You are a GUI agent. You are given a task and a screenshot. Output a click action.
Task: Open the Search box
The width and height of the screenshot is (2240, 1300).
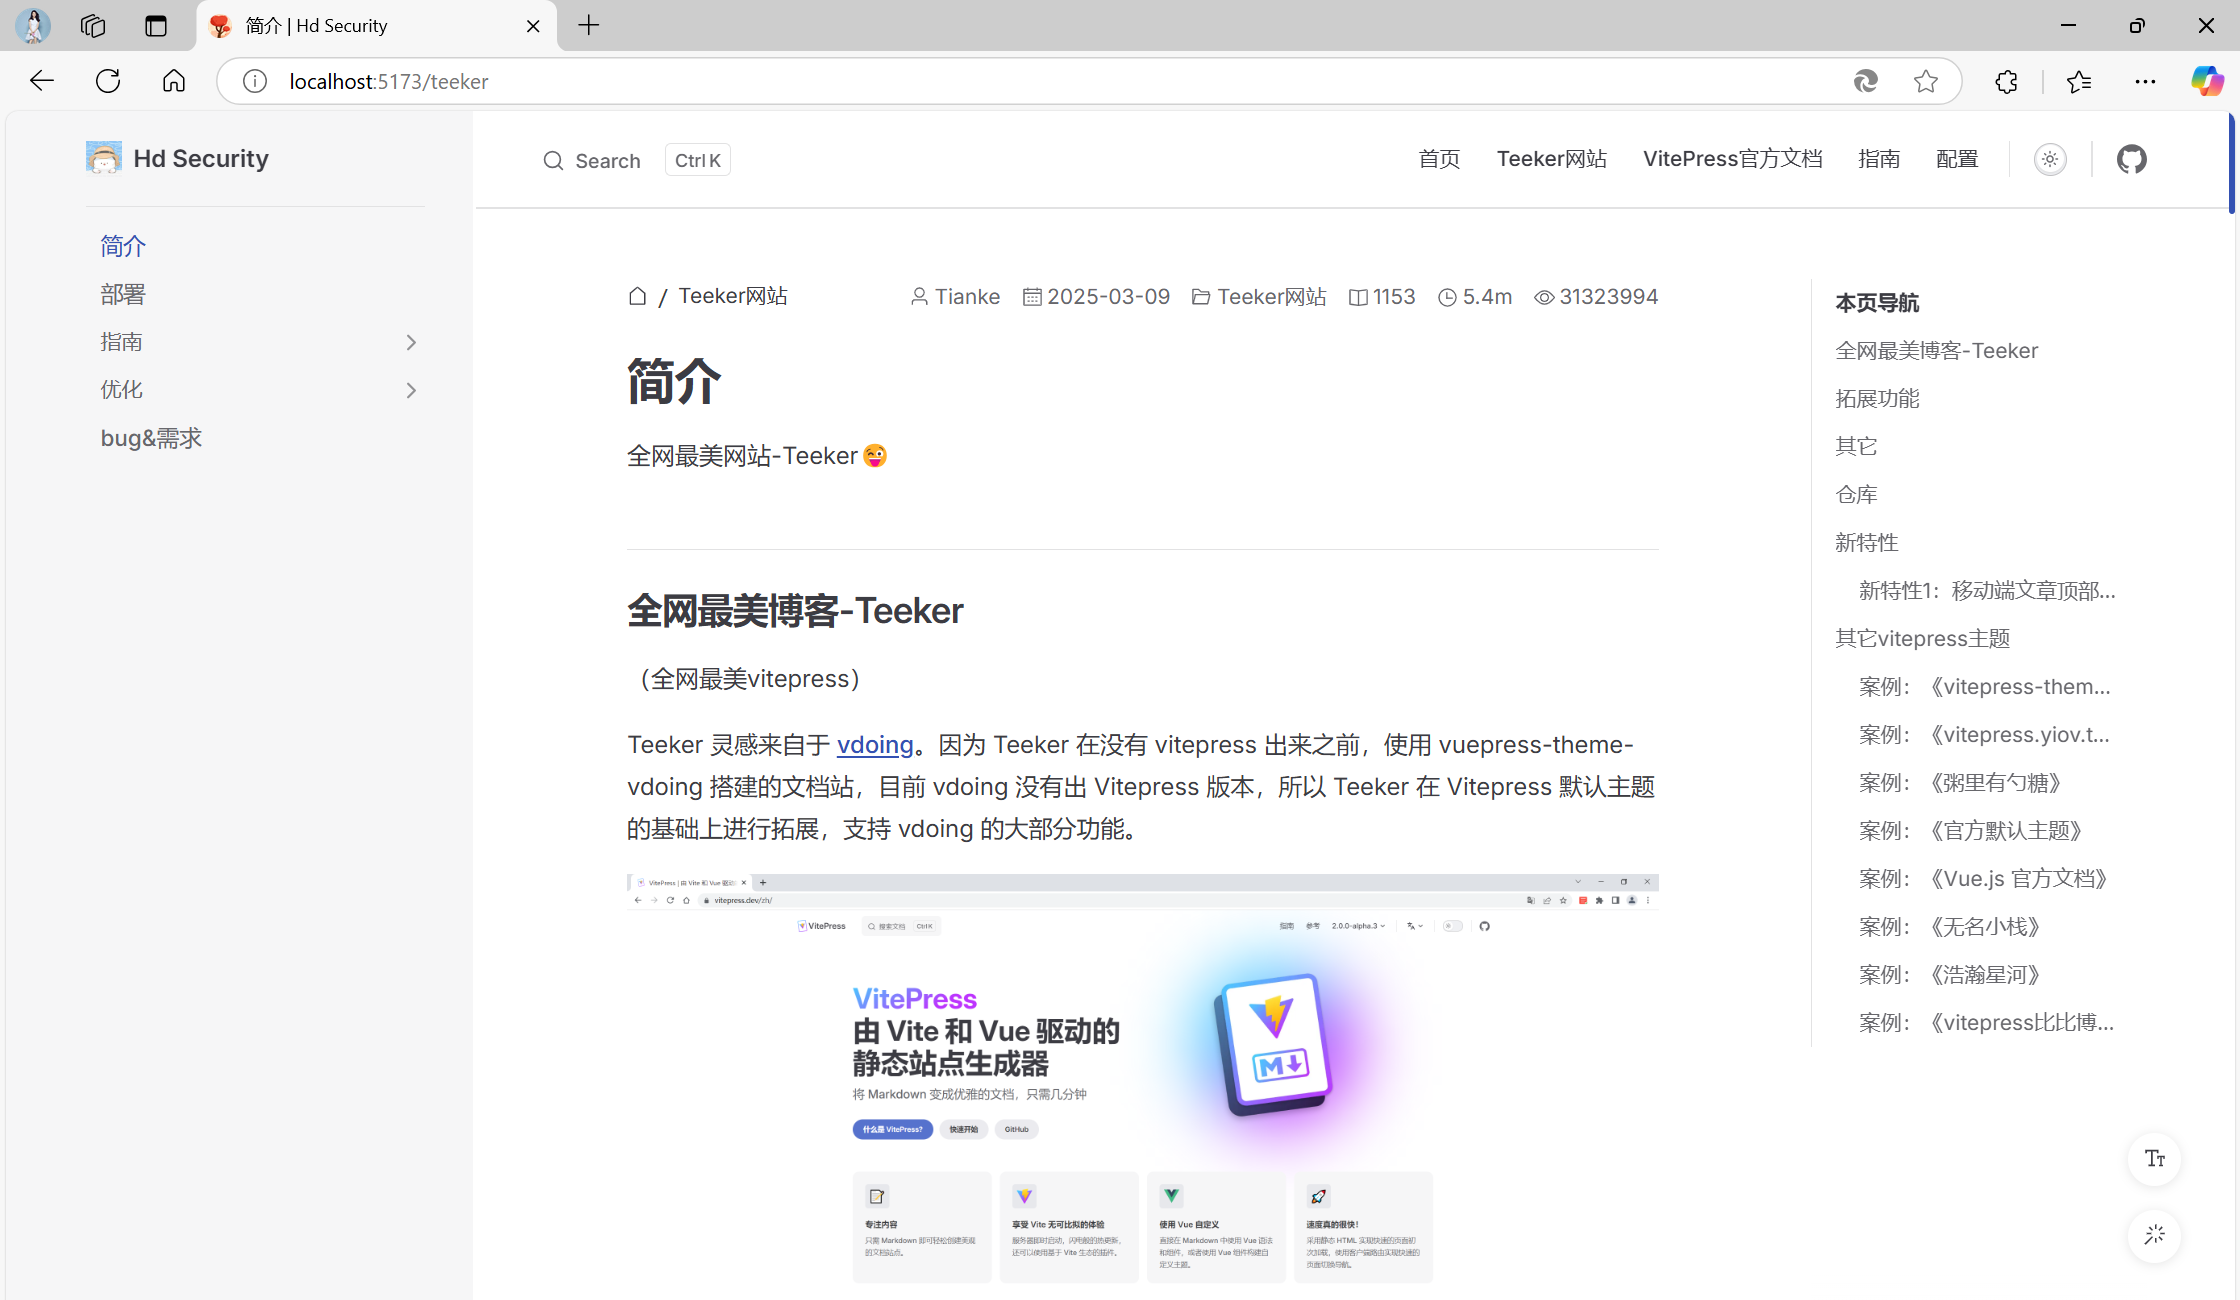(x=635, y=160)
